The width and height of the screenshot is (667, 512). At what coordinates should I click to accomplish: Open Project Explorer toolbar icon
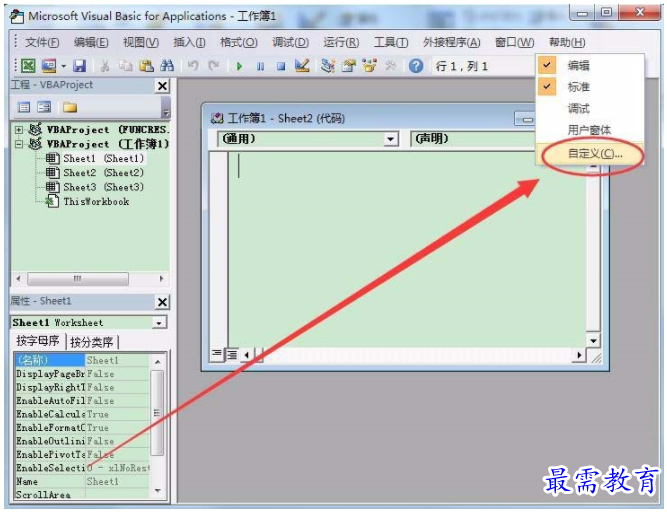coord(328,65)
